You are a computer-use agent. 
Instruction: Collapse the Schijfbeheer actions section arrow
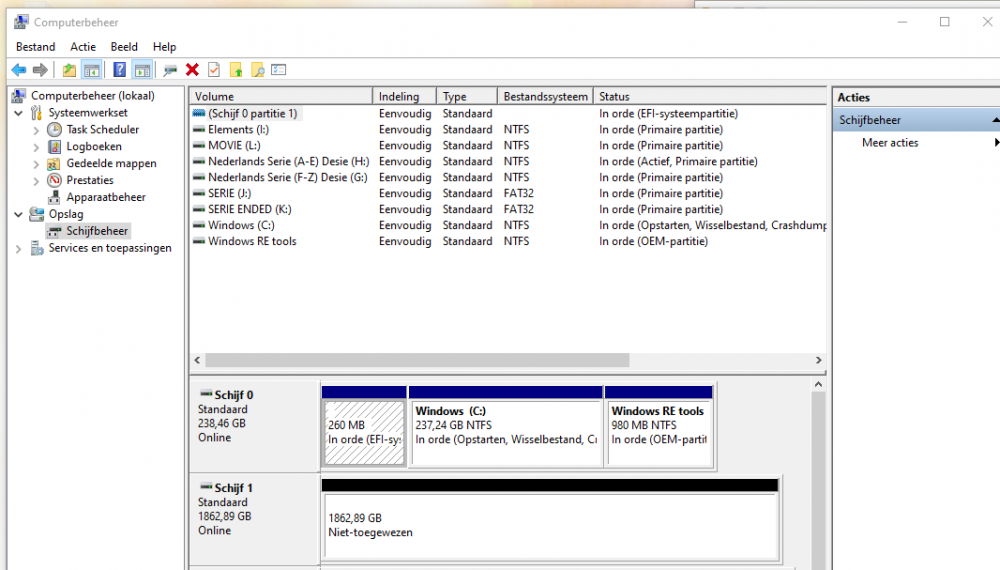tap(995, 120)
